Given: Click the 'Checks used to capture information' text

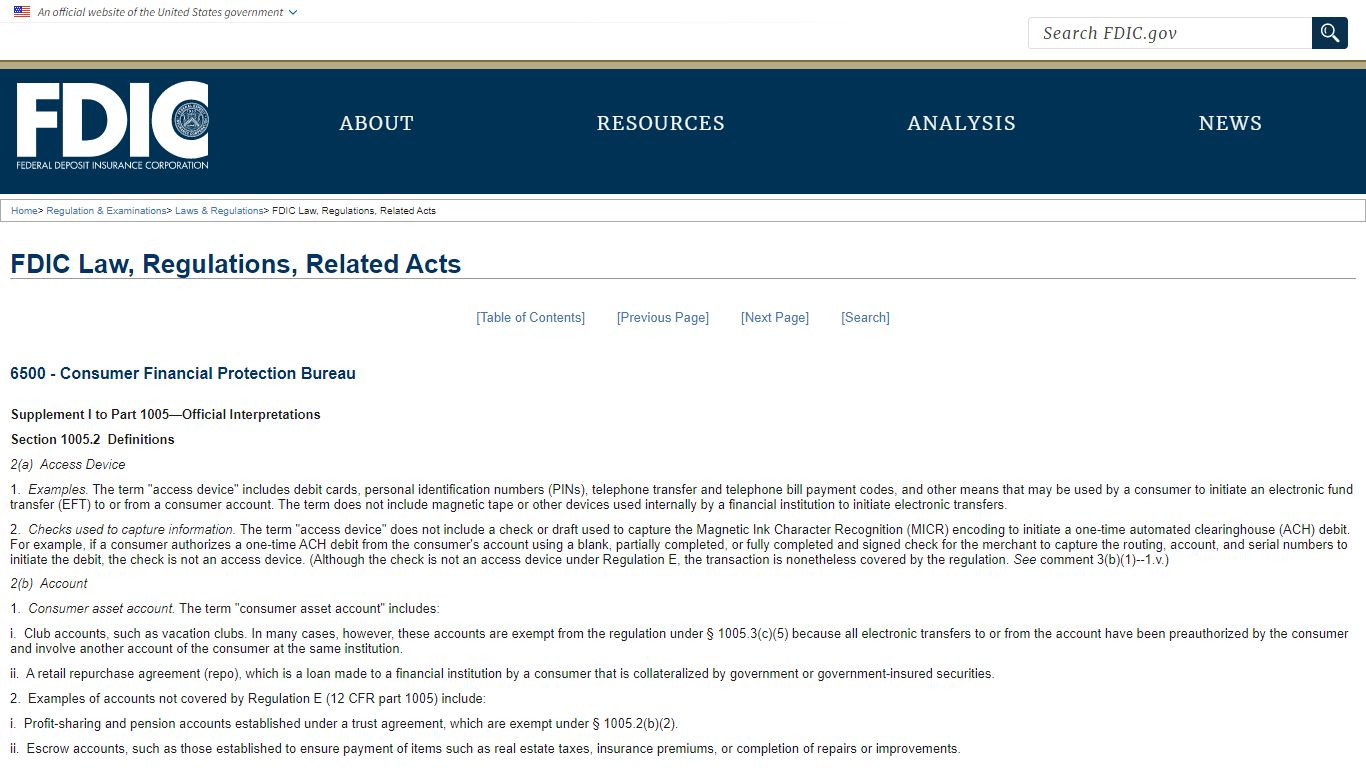Looking at the screenshot, I should pyautogui.click(x=131, y=530).
